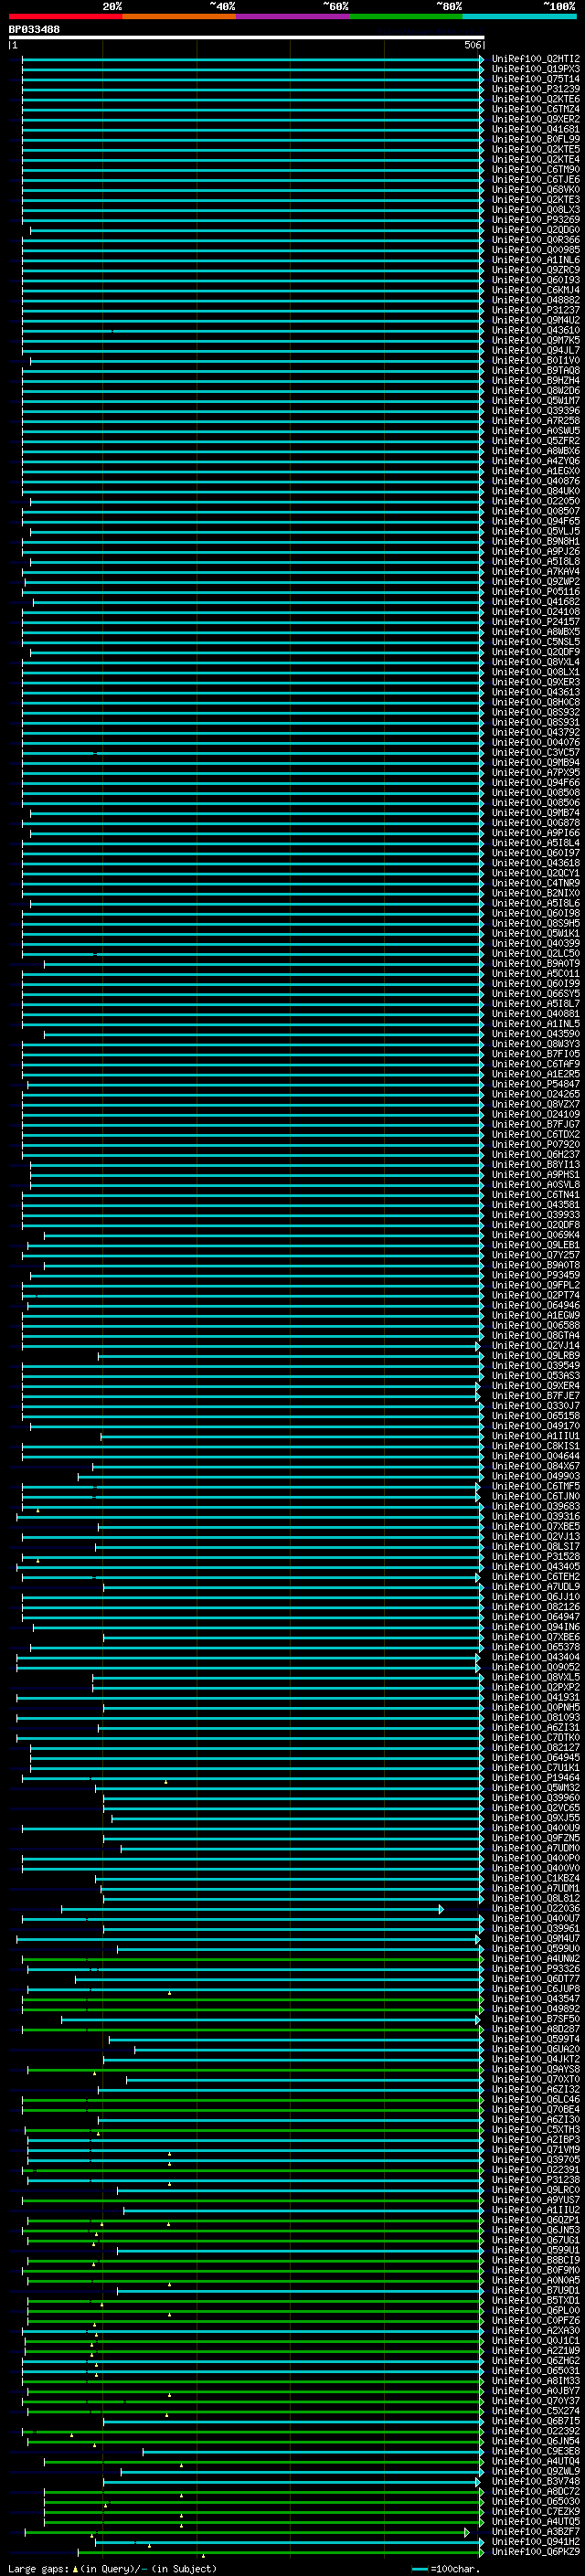Select the UniRef100_C6TJE6 label

[x=536, y=179]
